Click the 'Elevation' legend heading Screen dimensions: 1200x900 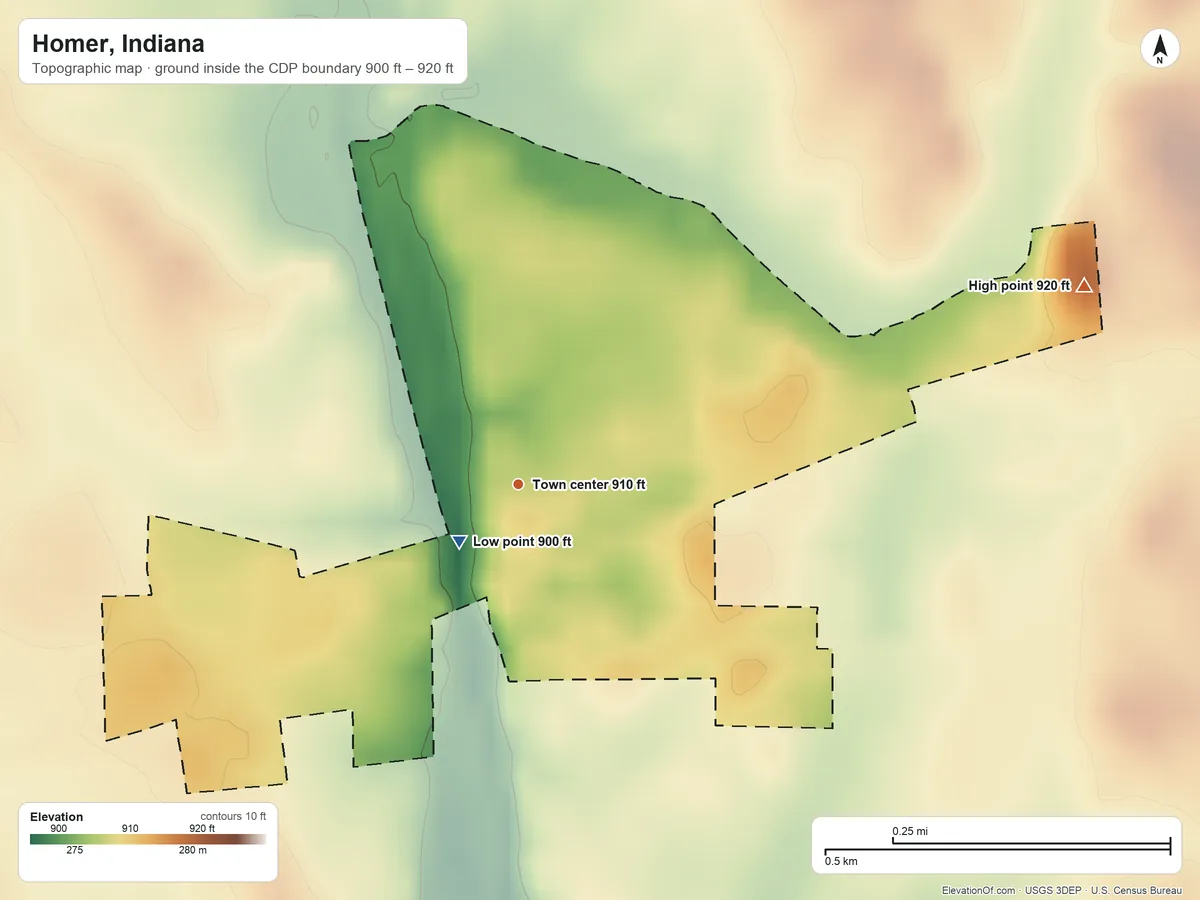point(57,817)
